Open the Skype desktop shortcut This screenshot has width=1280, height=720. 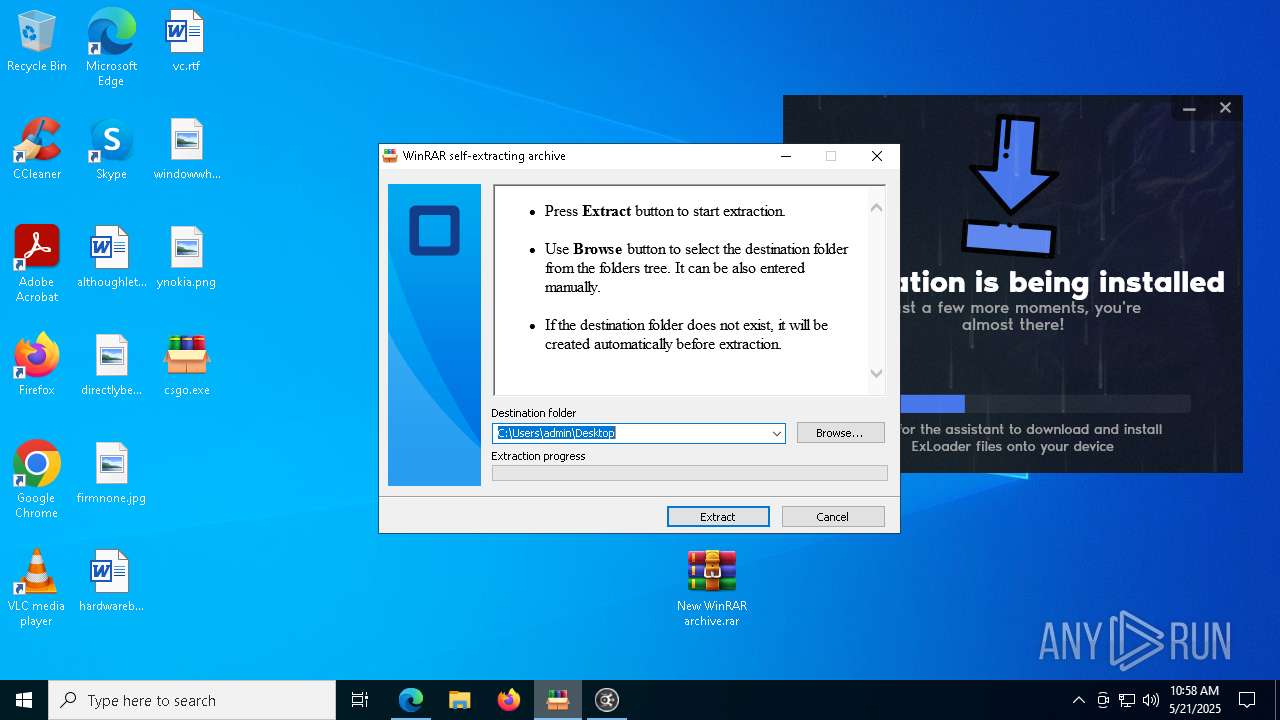(x=111, y=149)
